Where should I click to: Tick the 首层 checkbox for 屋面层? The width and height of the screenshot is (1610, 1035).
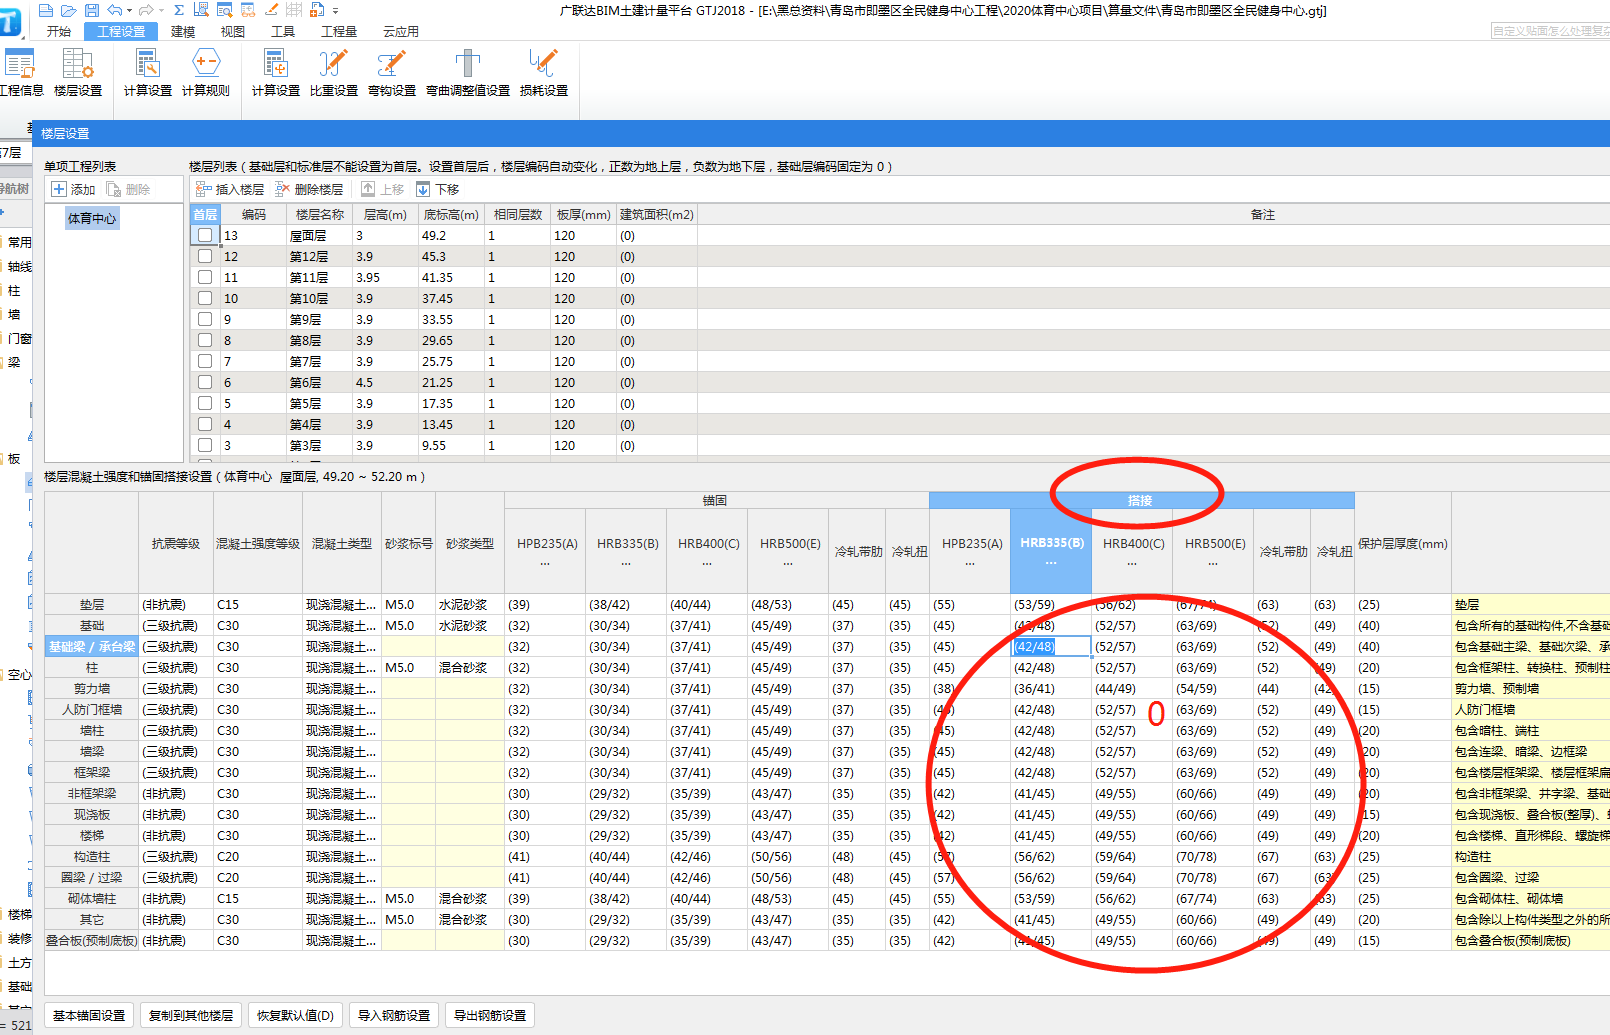205,235
